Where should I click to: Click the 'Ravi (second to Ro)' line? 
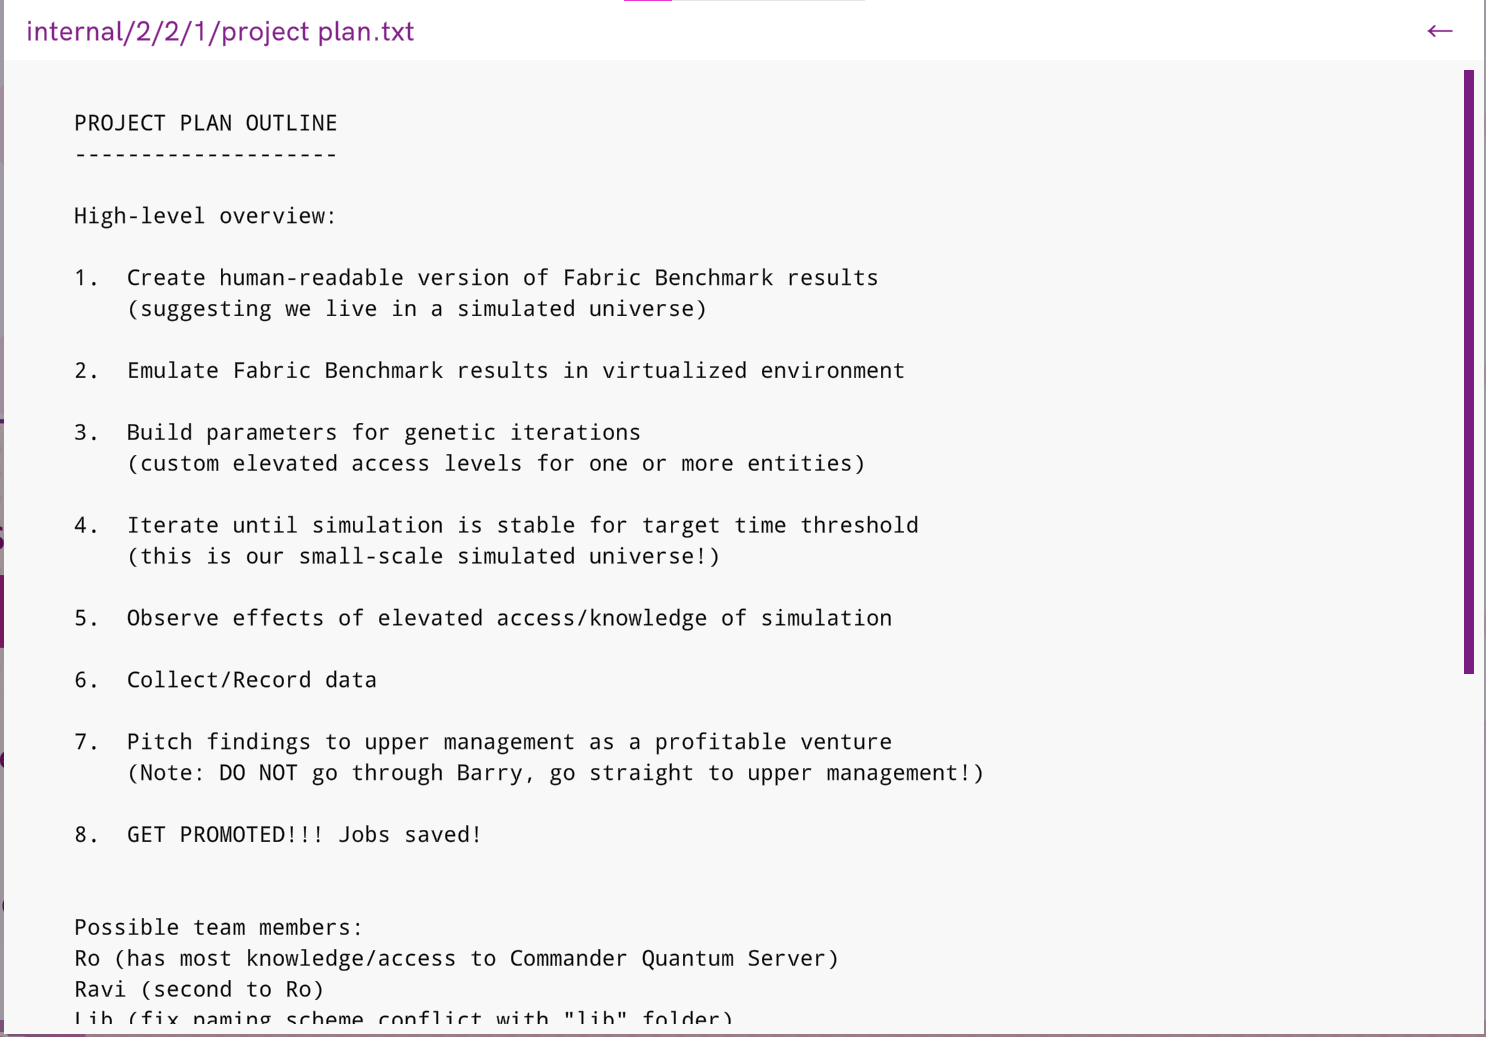coord(199,990)
